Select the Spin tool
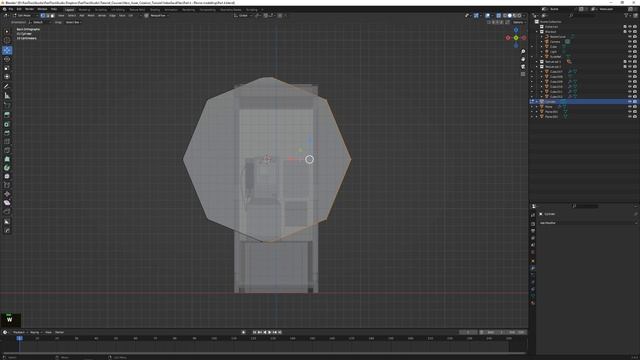640x360 pixels. (7, 168)
